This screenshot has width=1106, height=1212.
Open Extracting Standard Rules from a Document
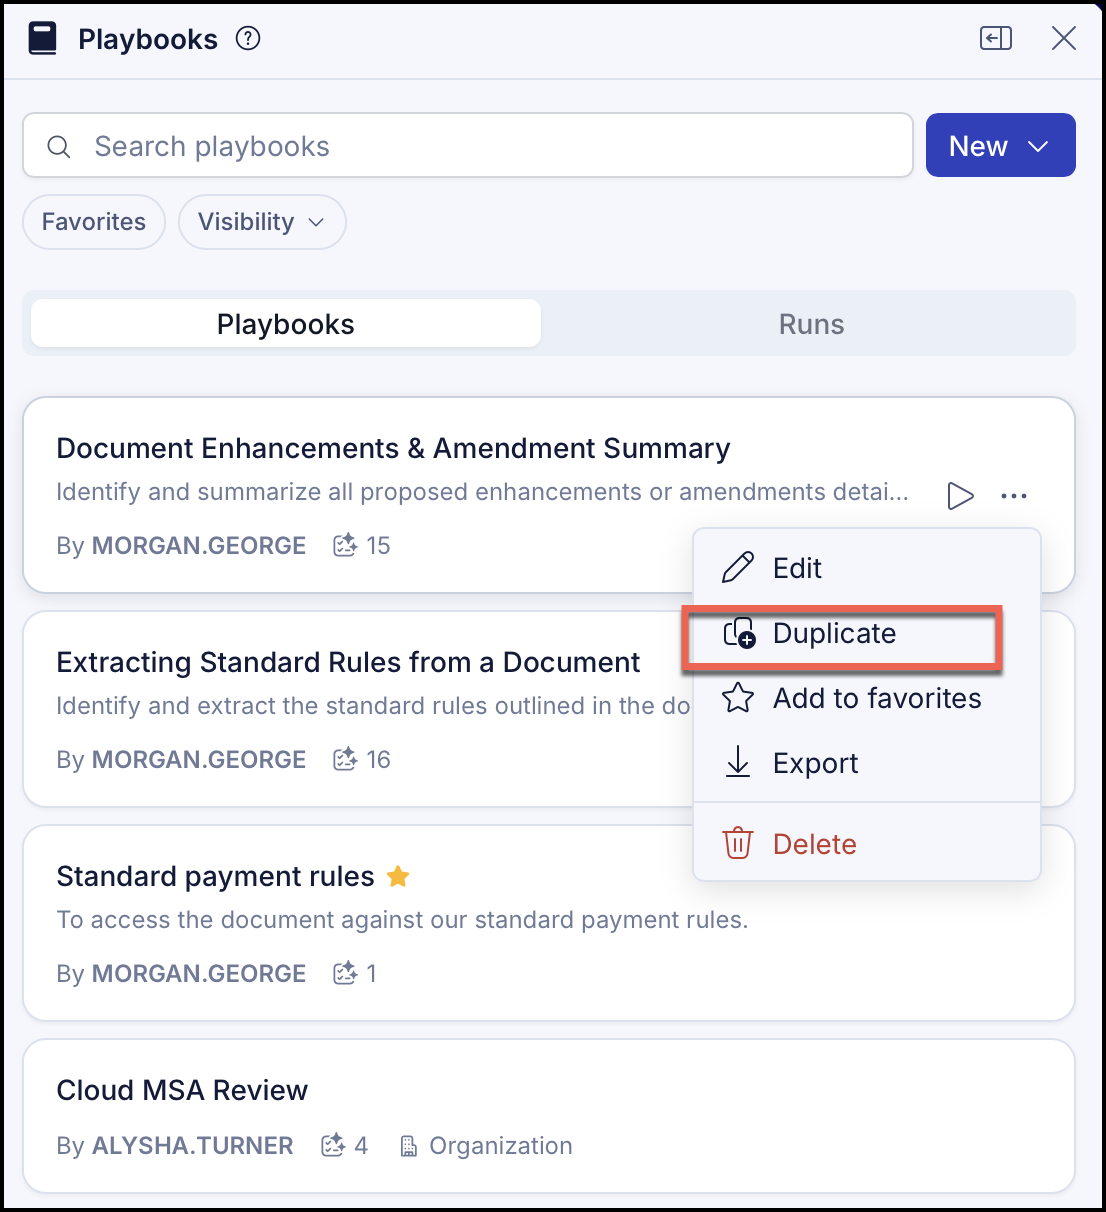point(348,662)
